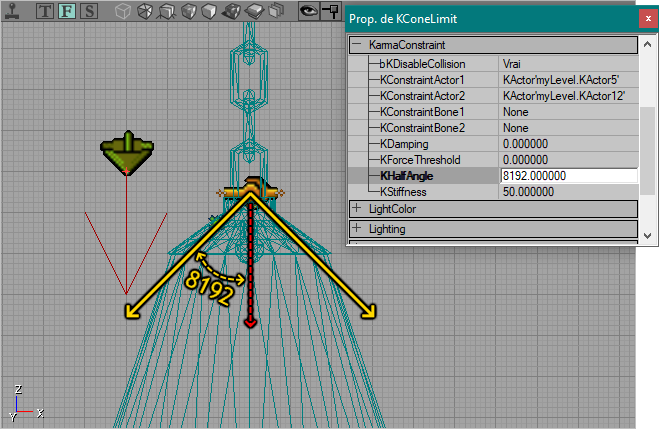Toggle the Front view (F) button
This screenshot has height=429, width=659.
pyautogui.click(x=67, y=11)
